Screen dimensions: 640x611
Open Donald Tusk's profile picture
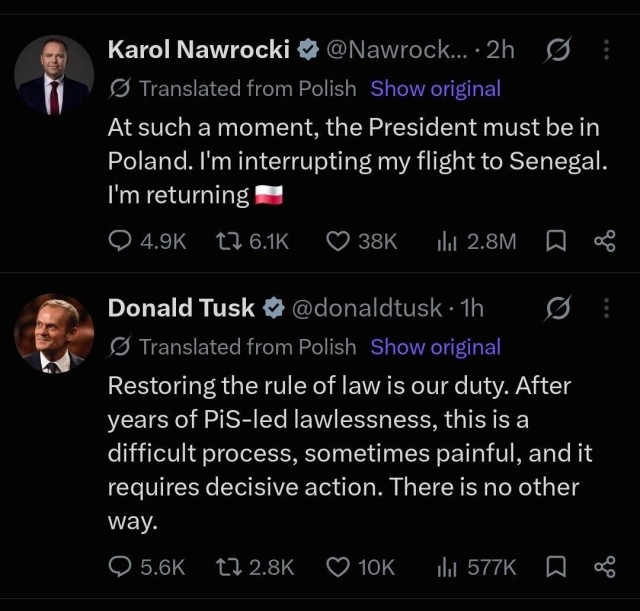pos(54,333)
